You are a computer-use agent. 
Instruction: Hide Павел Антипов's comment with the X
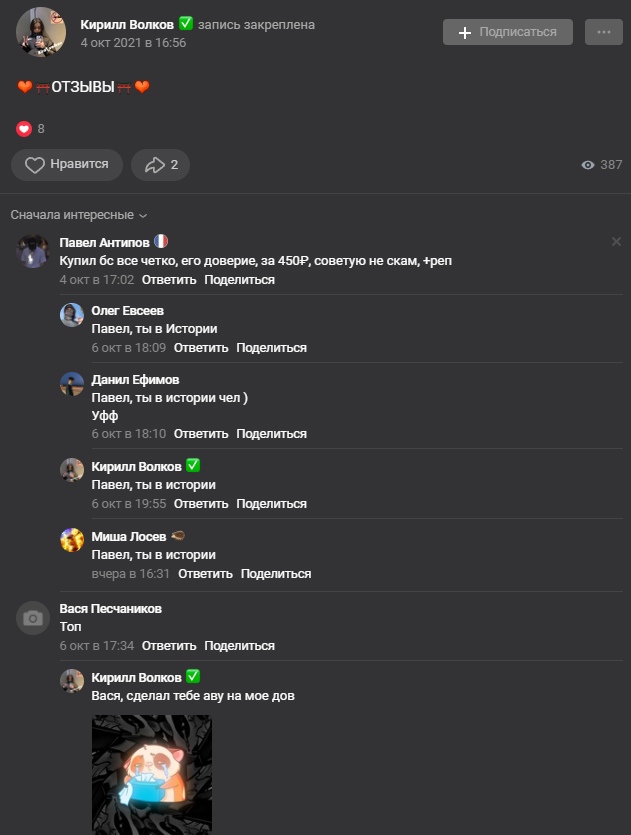tap(616, 242)
